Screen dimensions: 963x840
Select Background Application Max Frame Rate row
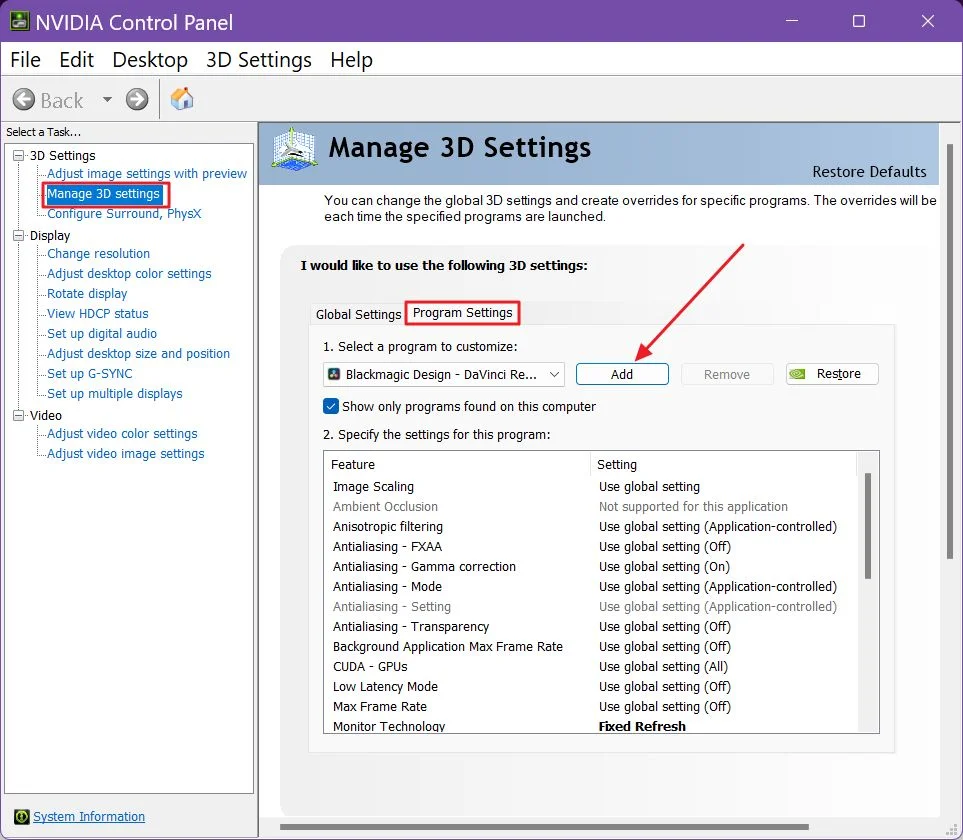(x=590, y=647)
